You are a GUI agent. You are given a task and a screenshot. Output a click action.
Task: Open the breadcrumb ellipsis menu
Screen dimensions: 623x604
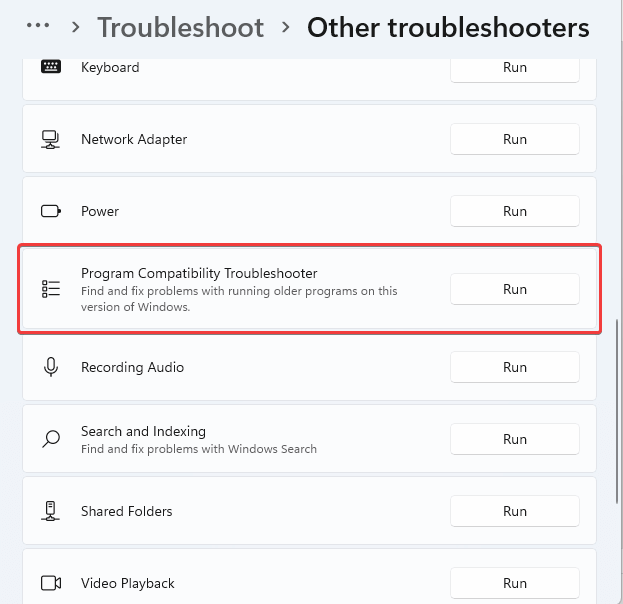[x=38, y=27]
